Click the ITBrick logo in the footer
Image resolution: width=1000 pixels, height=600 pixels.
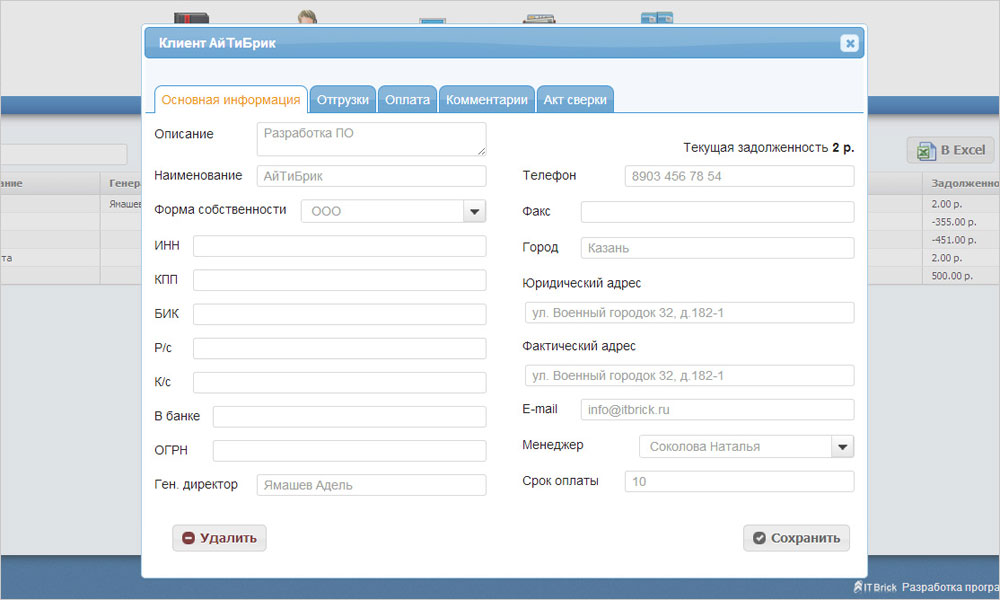click(x=875, y=587)
